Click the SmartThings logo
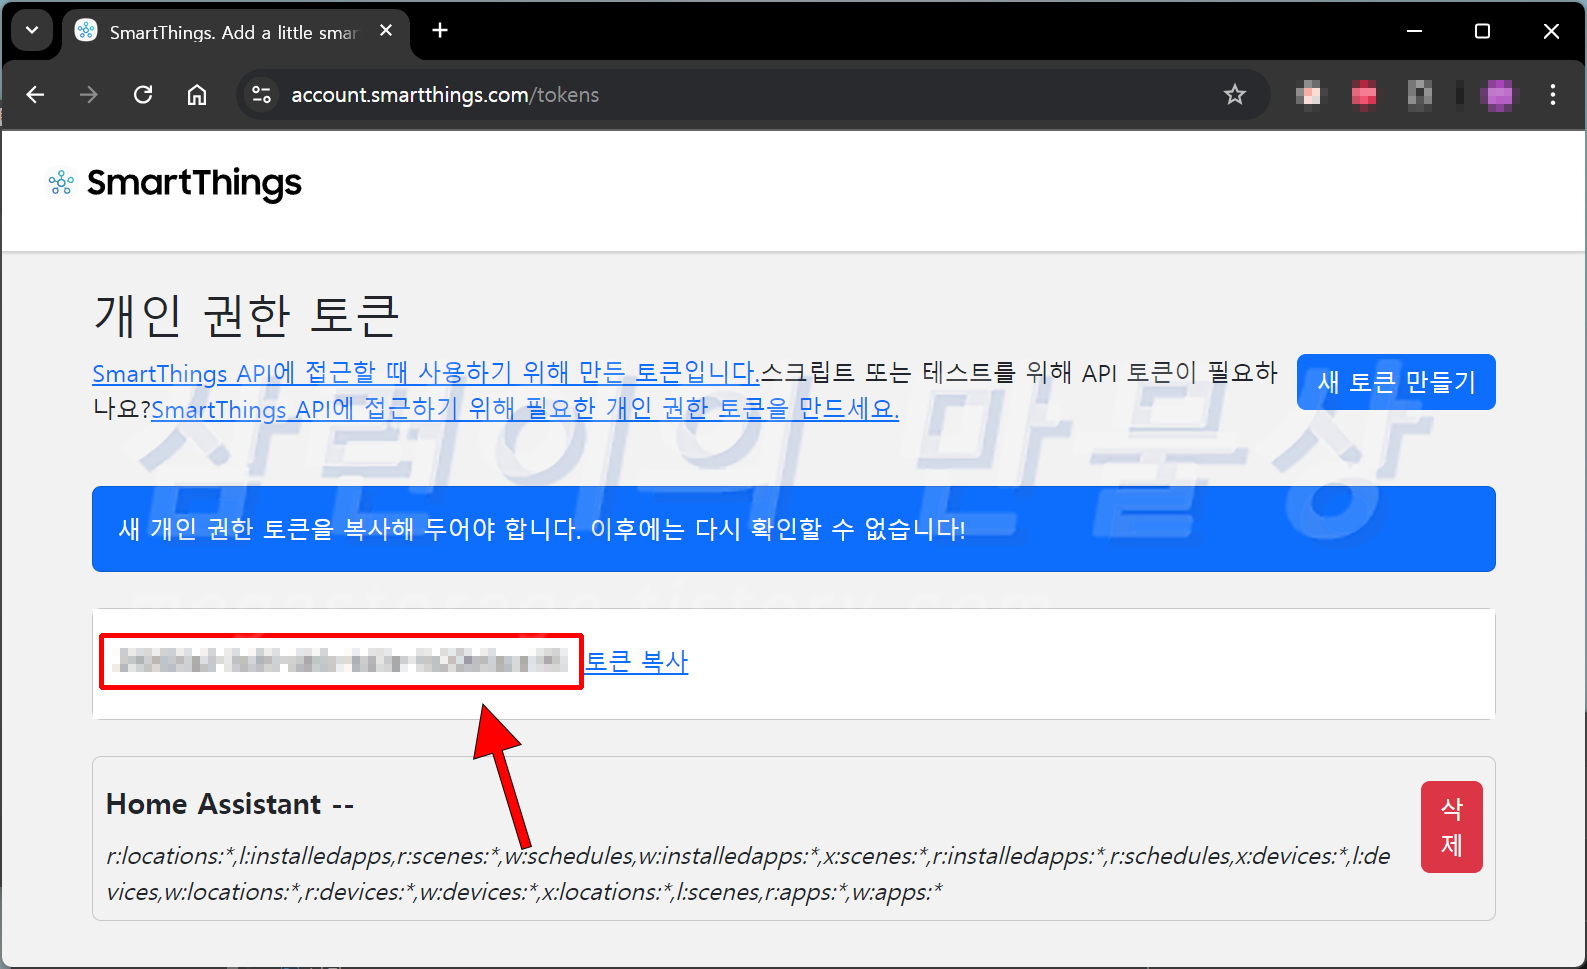1587x969 pixels. [175, 183]
